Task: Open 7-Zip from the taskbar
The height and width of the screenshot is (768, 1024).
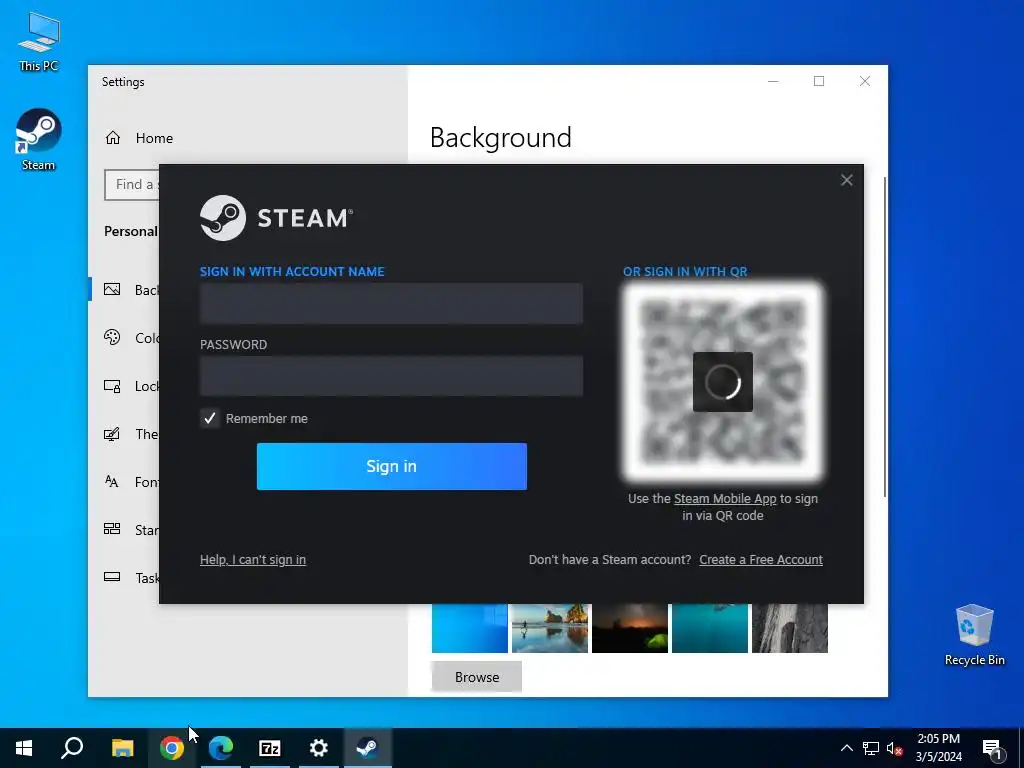Action: pos(270,748)
